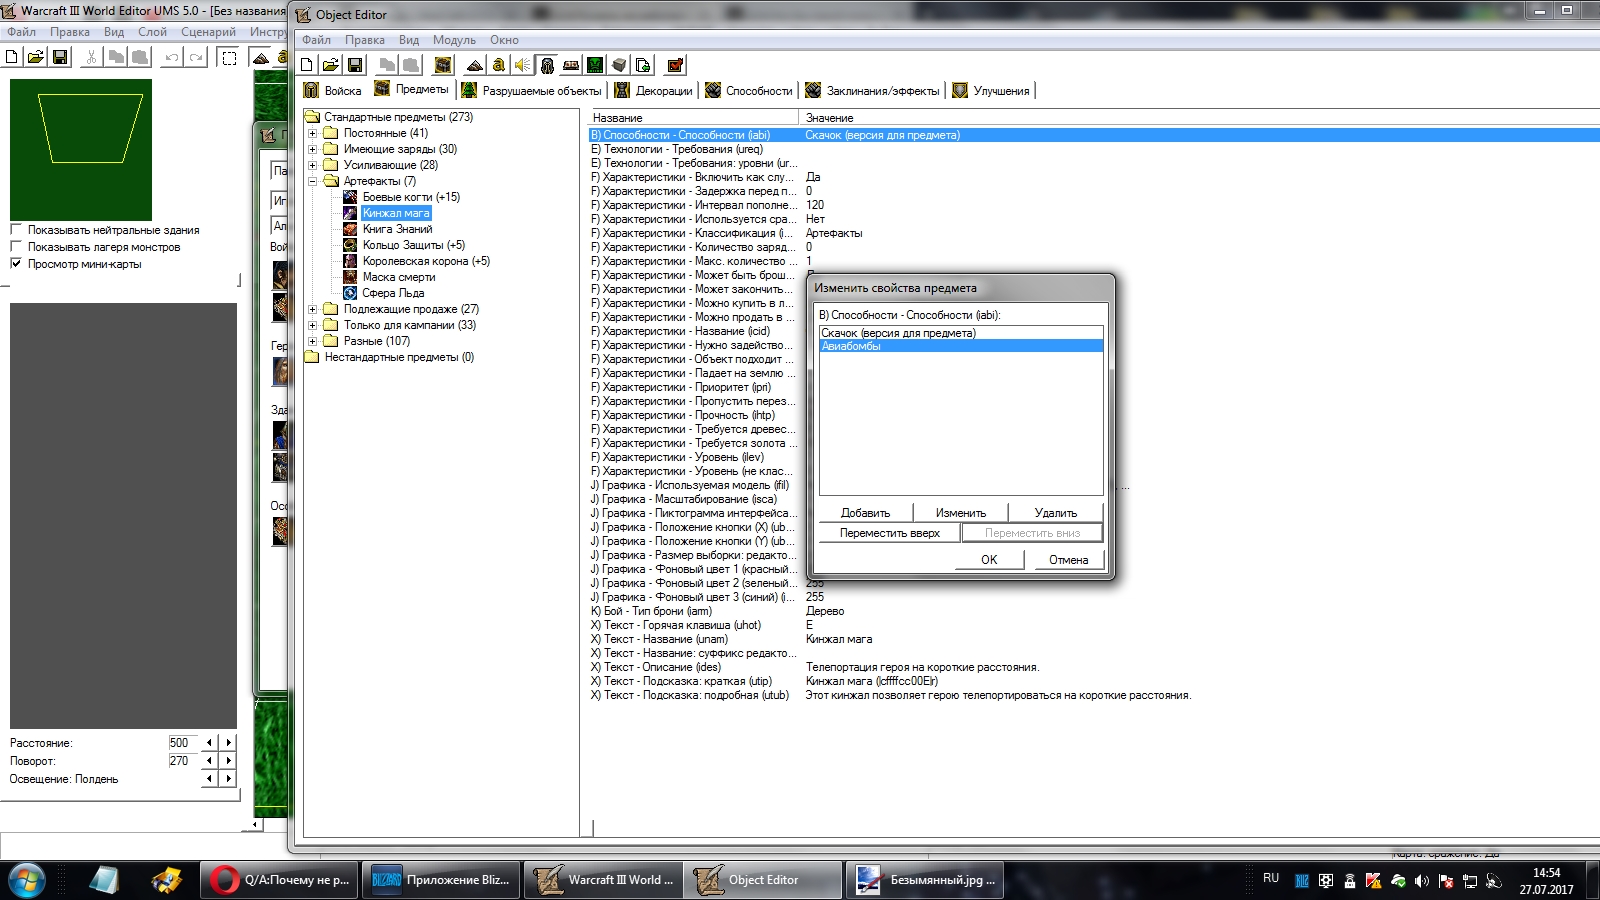Screen dimensions: 1600x900
Task: Click Расстояние value field showing 500
Action: point(184,743)
